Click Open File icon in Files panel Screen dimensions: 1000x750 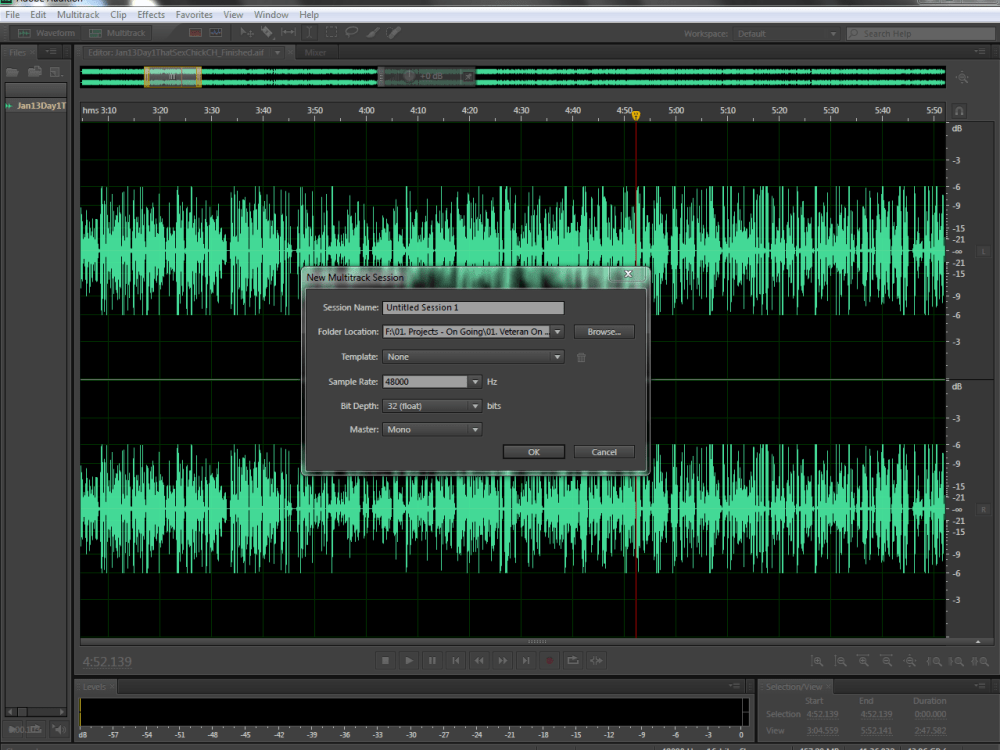pyautogui.click(x=13, y=72)
